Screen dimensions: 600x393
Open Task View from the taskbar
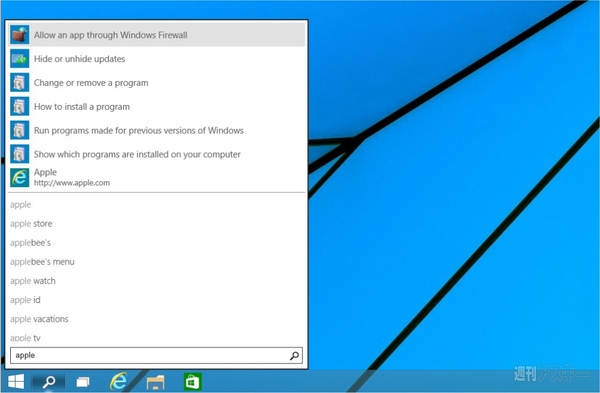click(x=83, y=382)
